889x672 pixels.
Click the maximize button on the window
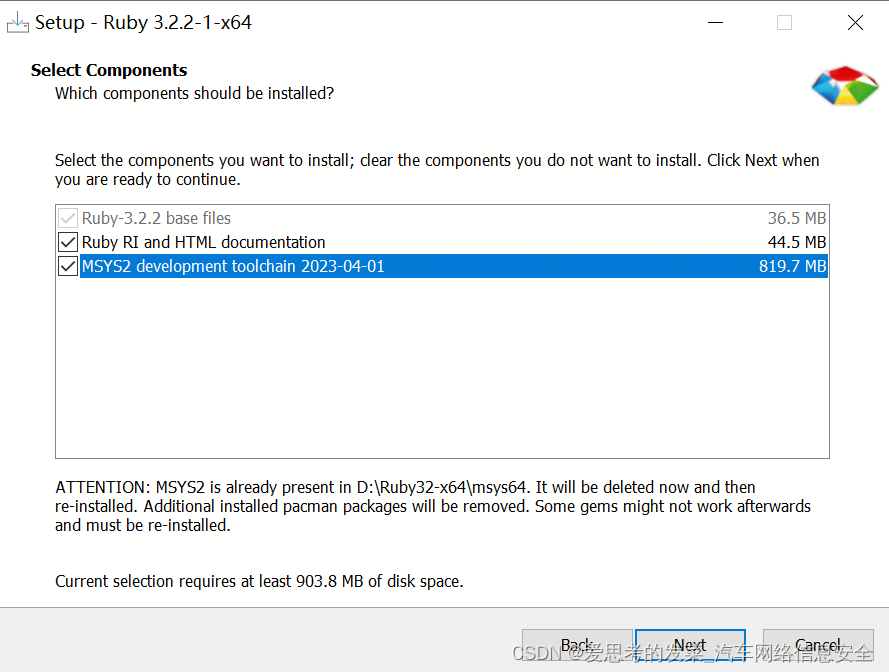(784, 22)
